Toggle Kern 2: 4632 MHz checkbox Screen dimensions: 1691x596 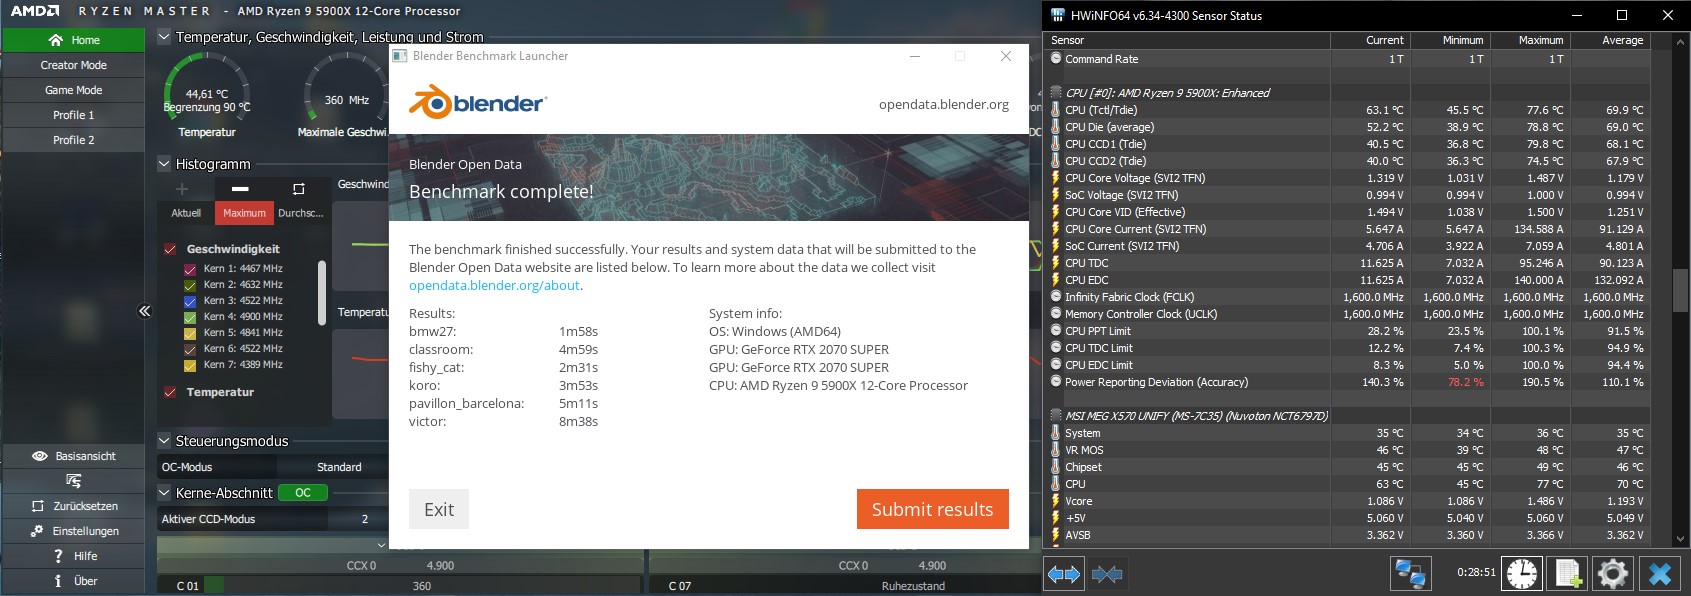click(190, 285)
